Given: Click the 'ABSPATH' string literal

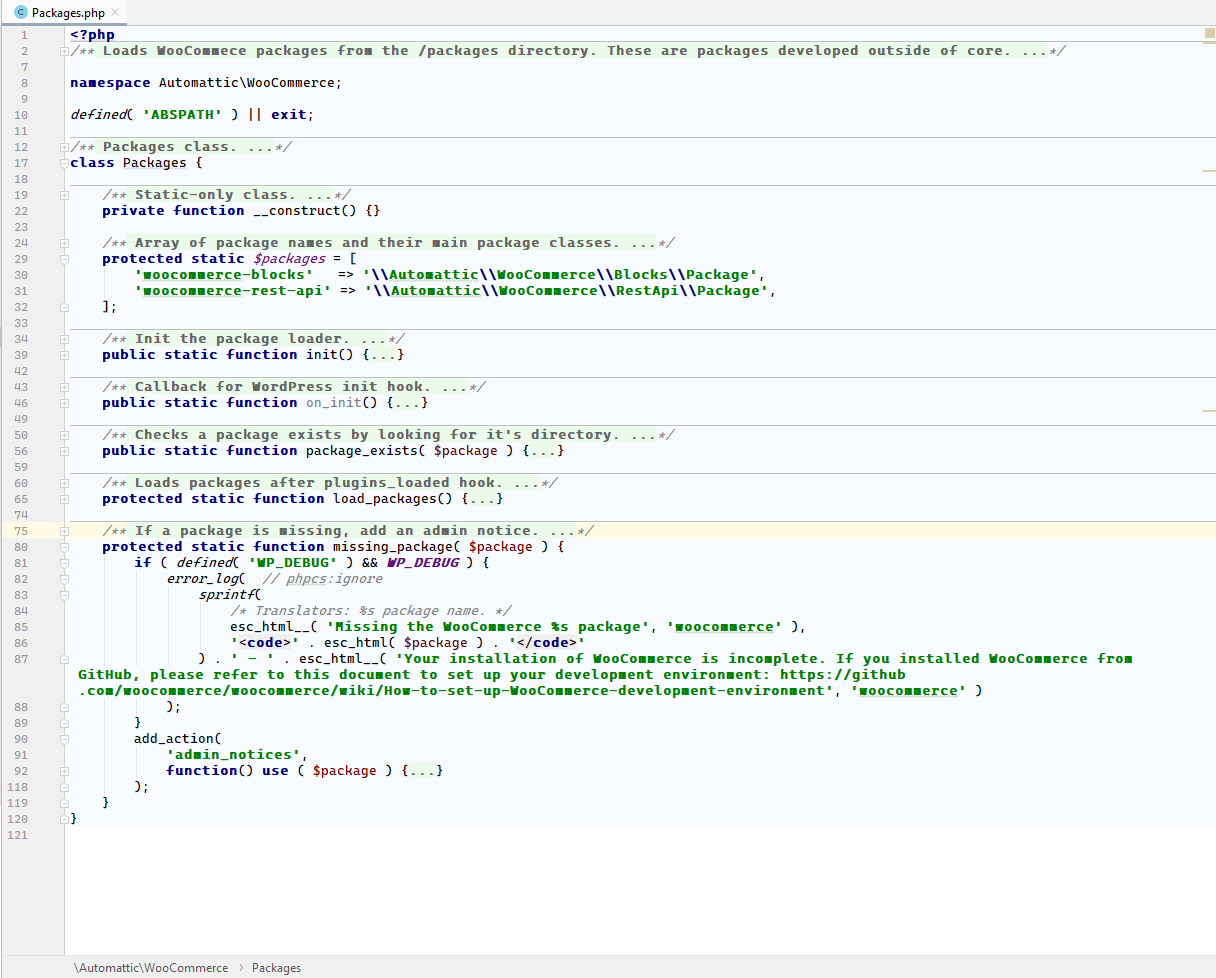Looking at the screenshot, I should point(182,115).
